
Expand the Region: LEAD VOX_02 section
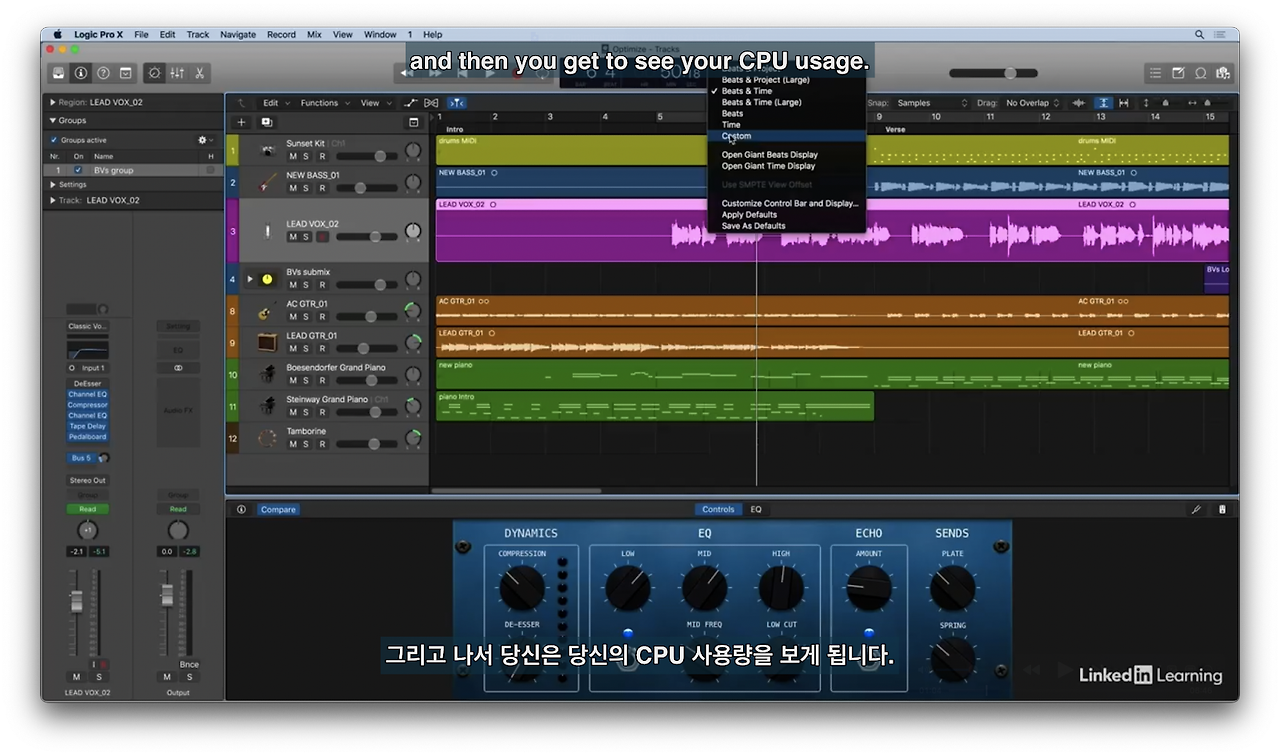pos(53,102)
